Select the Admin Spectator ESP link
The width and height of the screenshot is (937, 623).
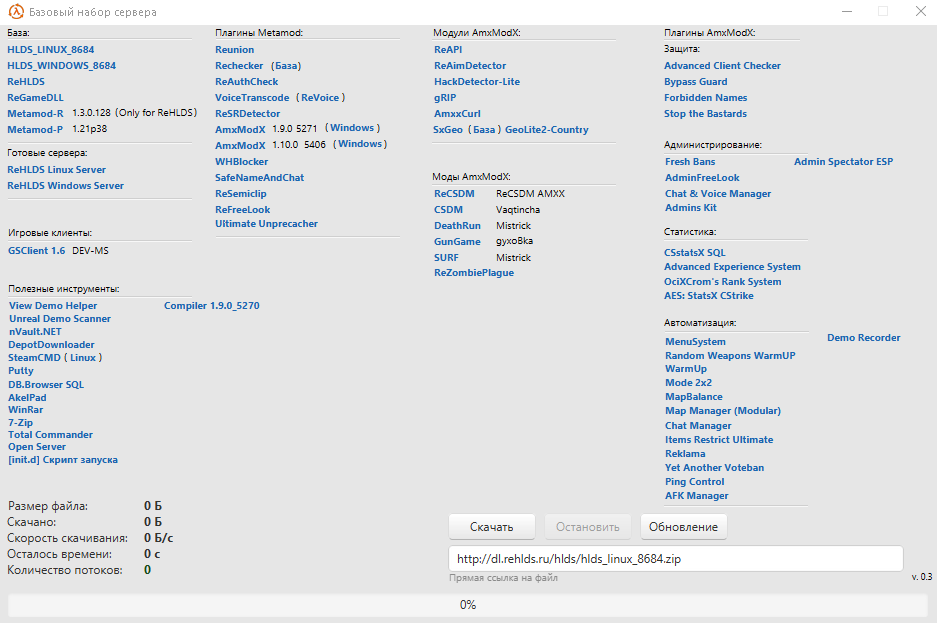844,162
